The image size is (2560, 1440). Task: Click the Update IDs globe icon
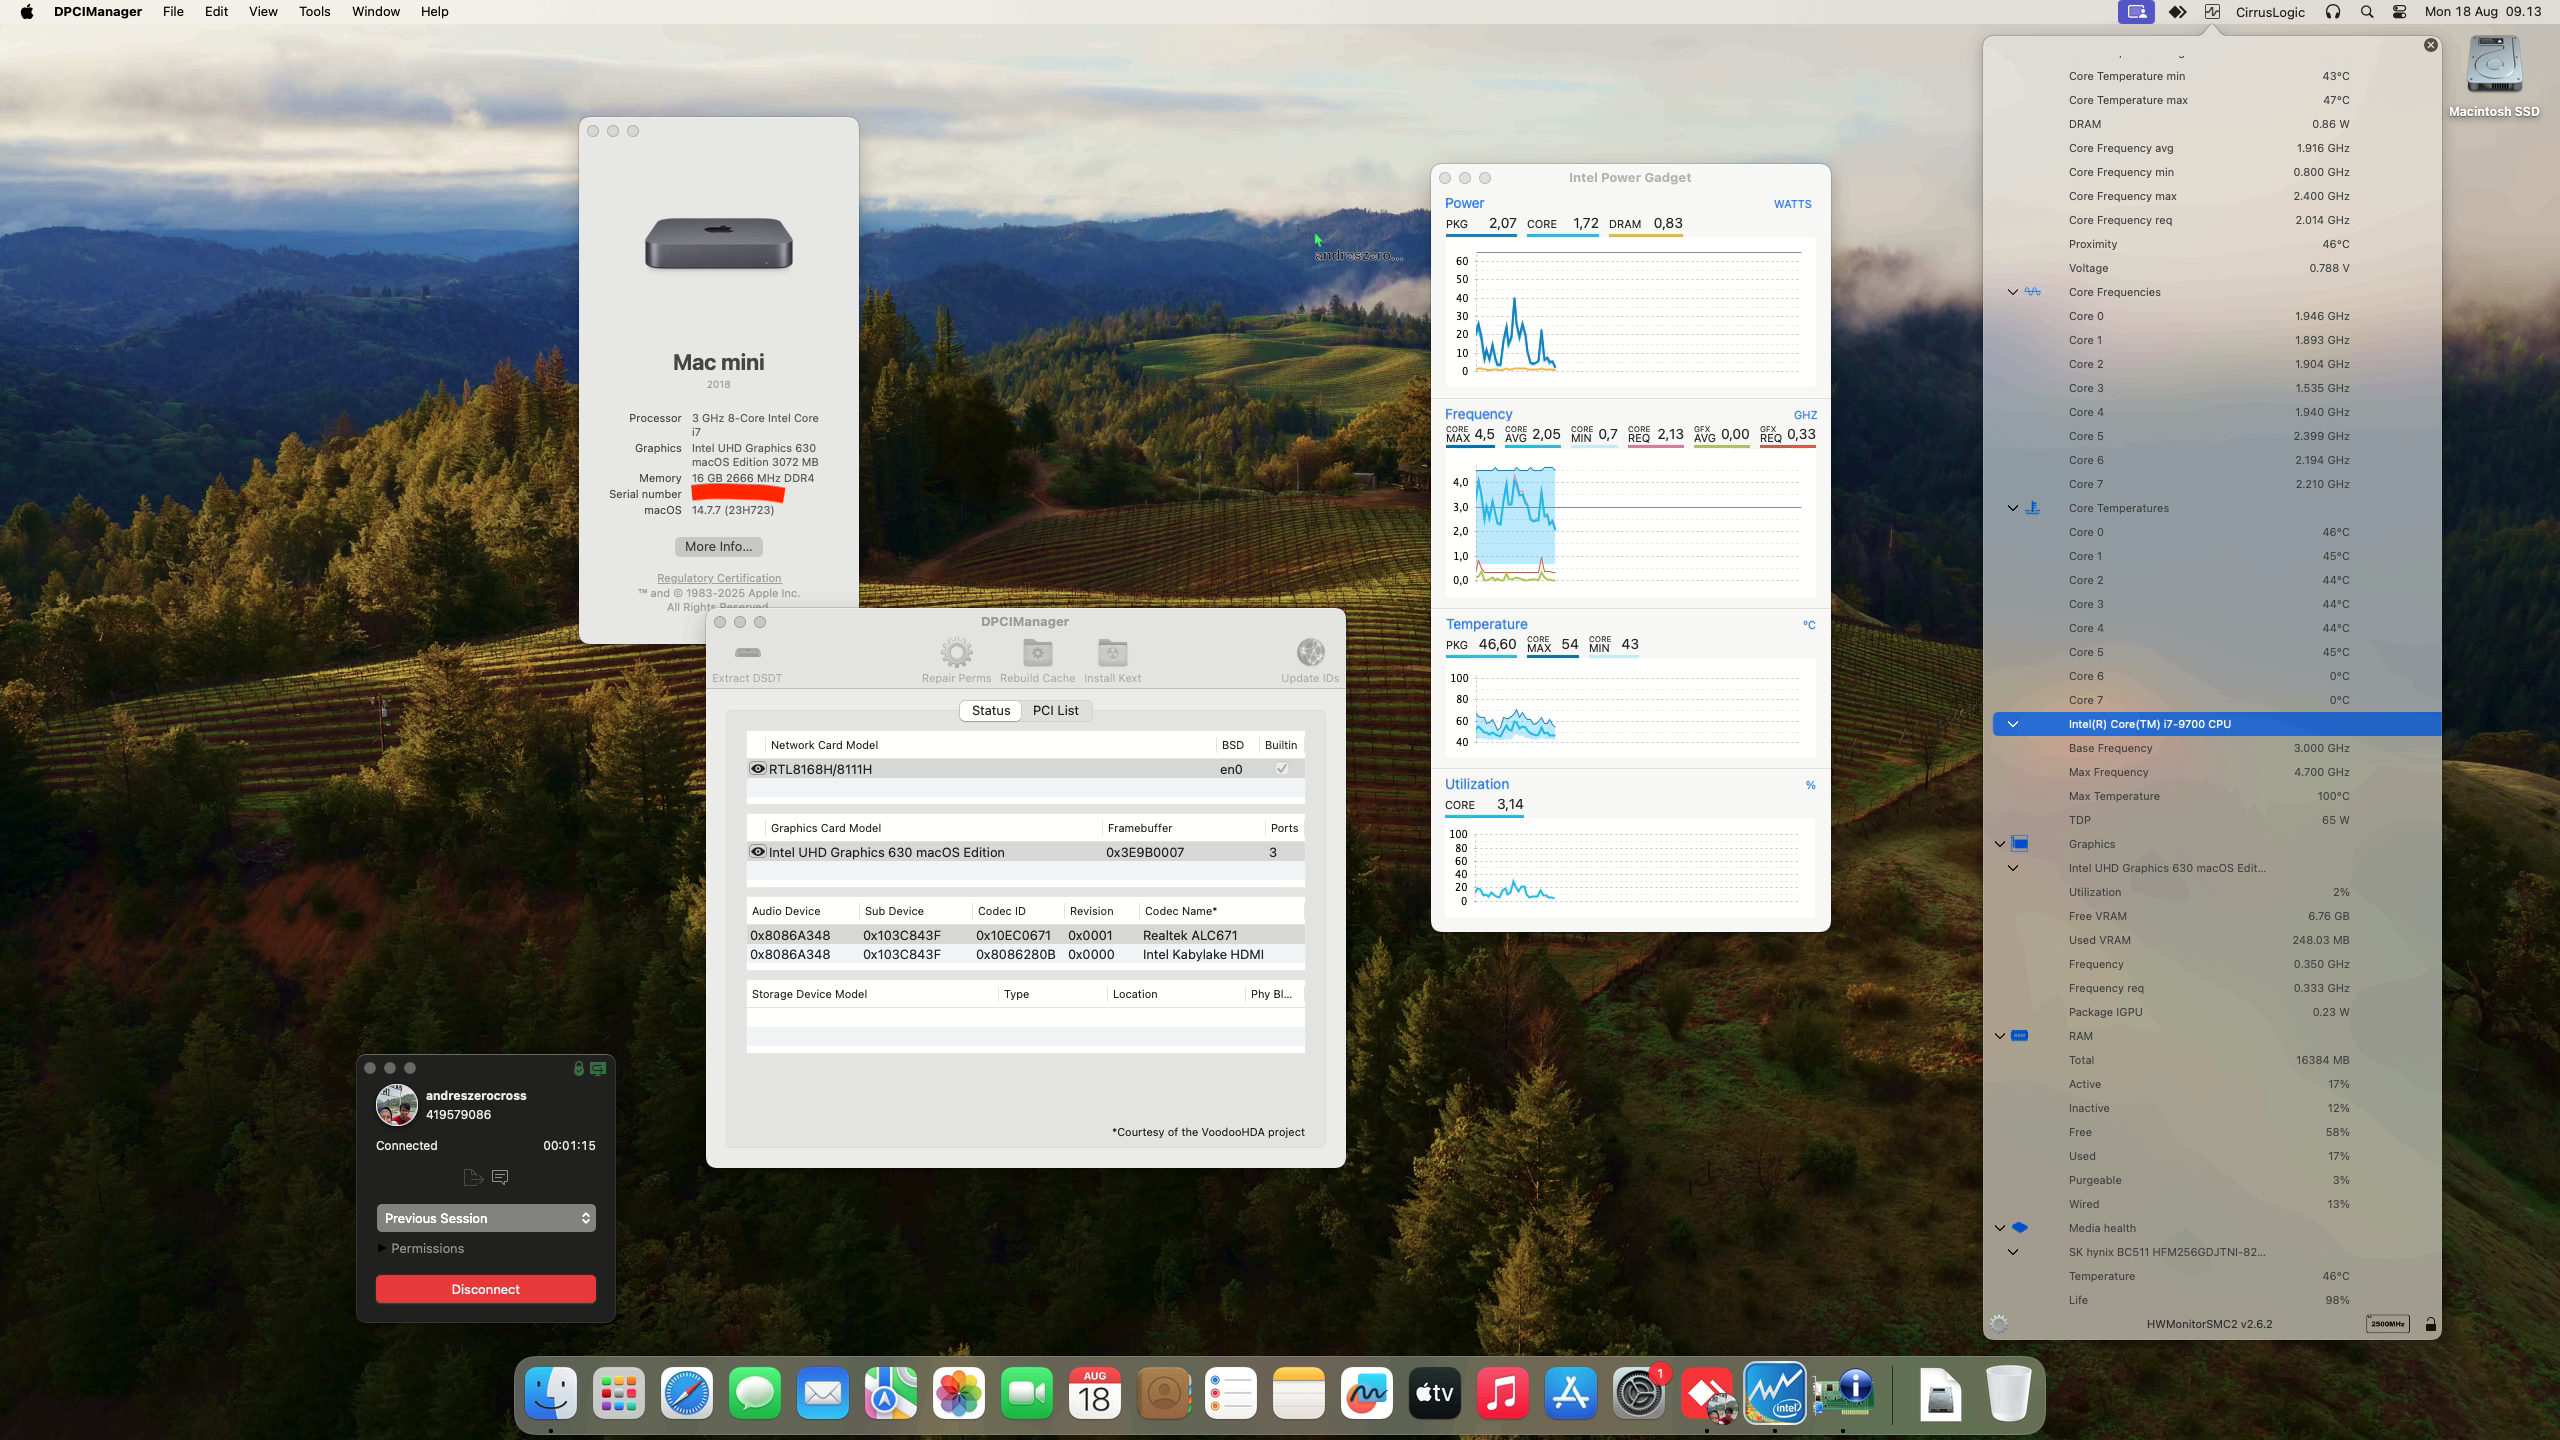pos(1309,653)
